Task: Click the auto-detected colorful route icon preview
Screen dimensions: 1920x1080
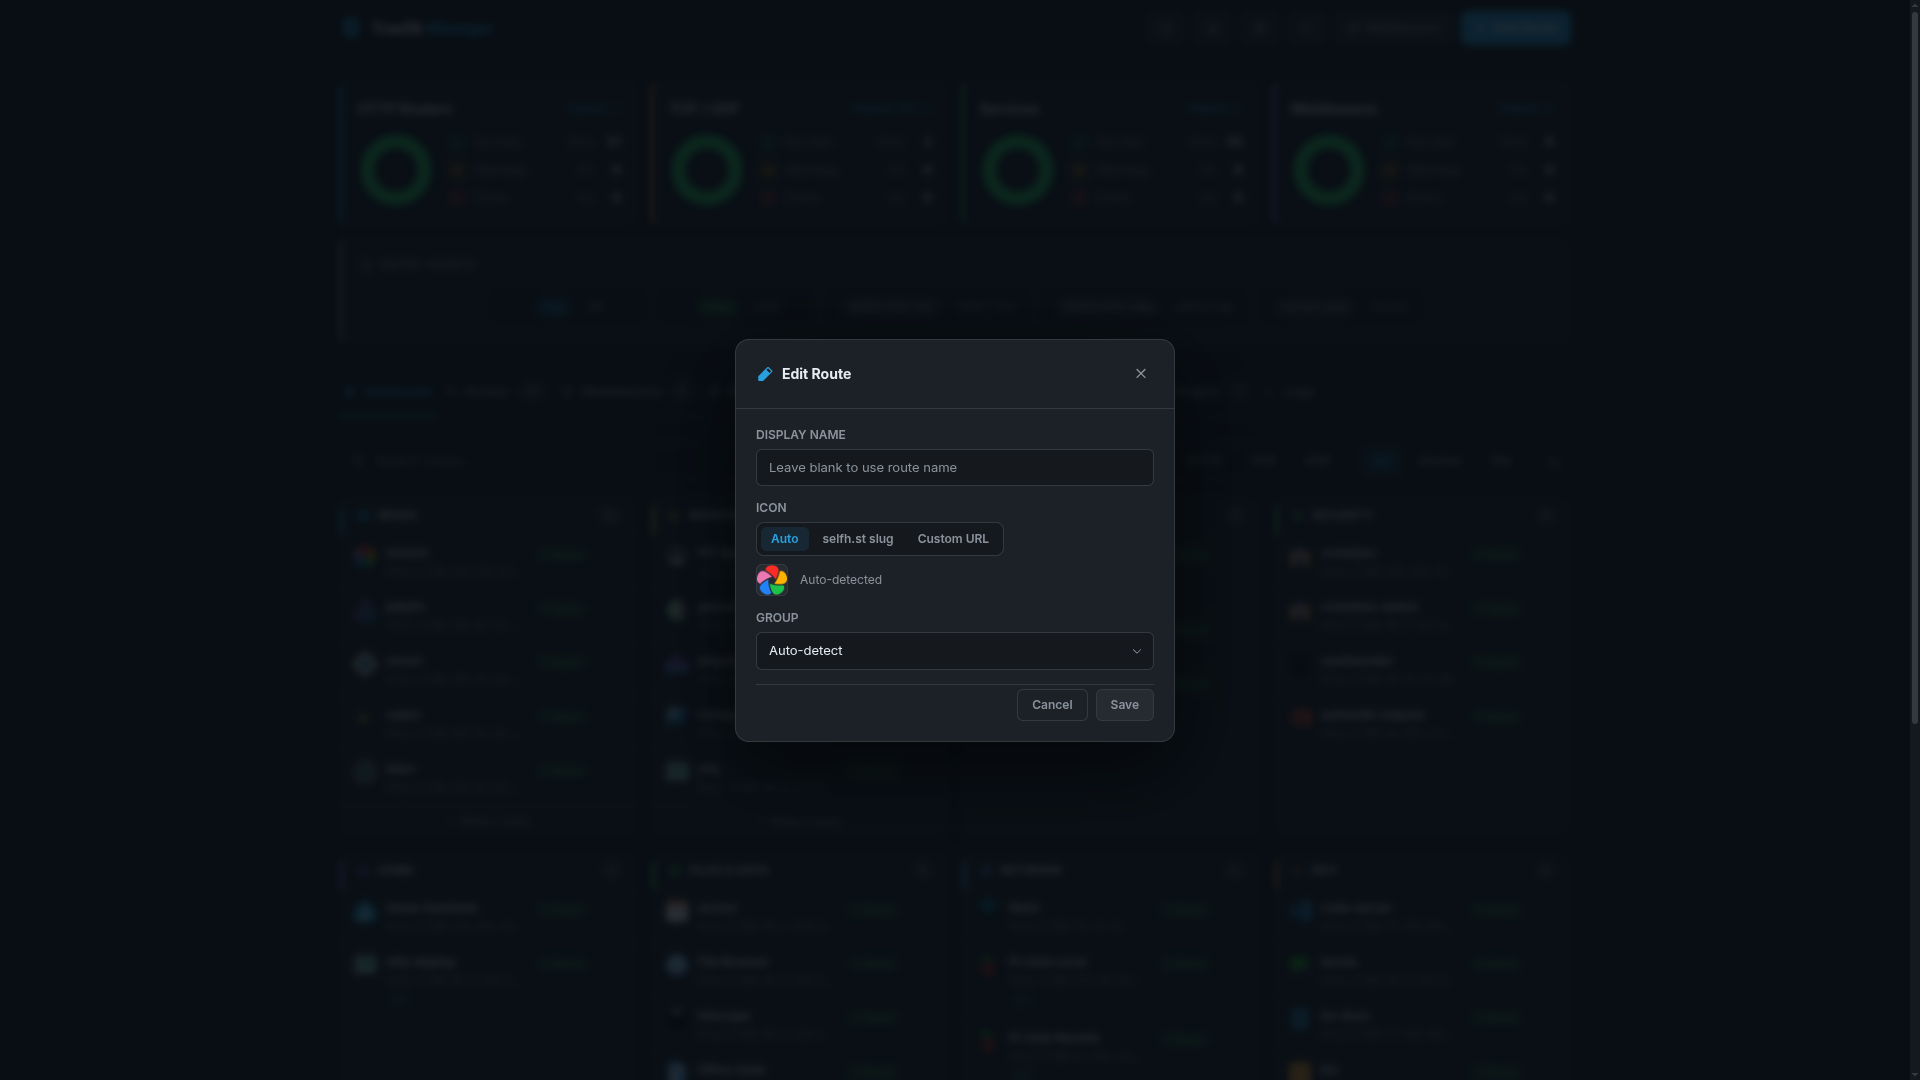Action: [x=770, y=580]
